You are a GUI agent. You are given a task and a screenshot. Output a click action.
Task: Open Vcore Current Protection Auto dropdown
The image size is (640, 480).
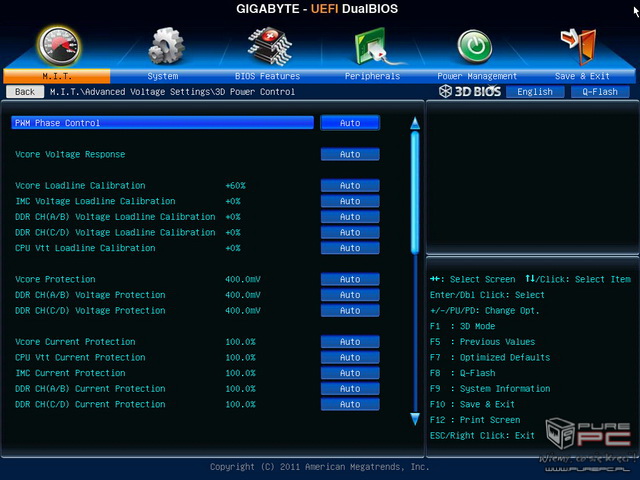tap(350, 342)
